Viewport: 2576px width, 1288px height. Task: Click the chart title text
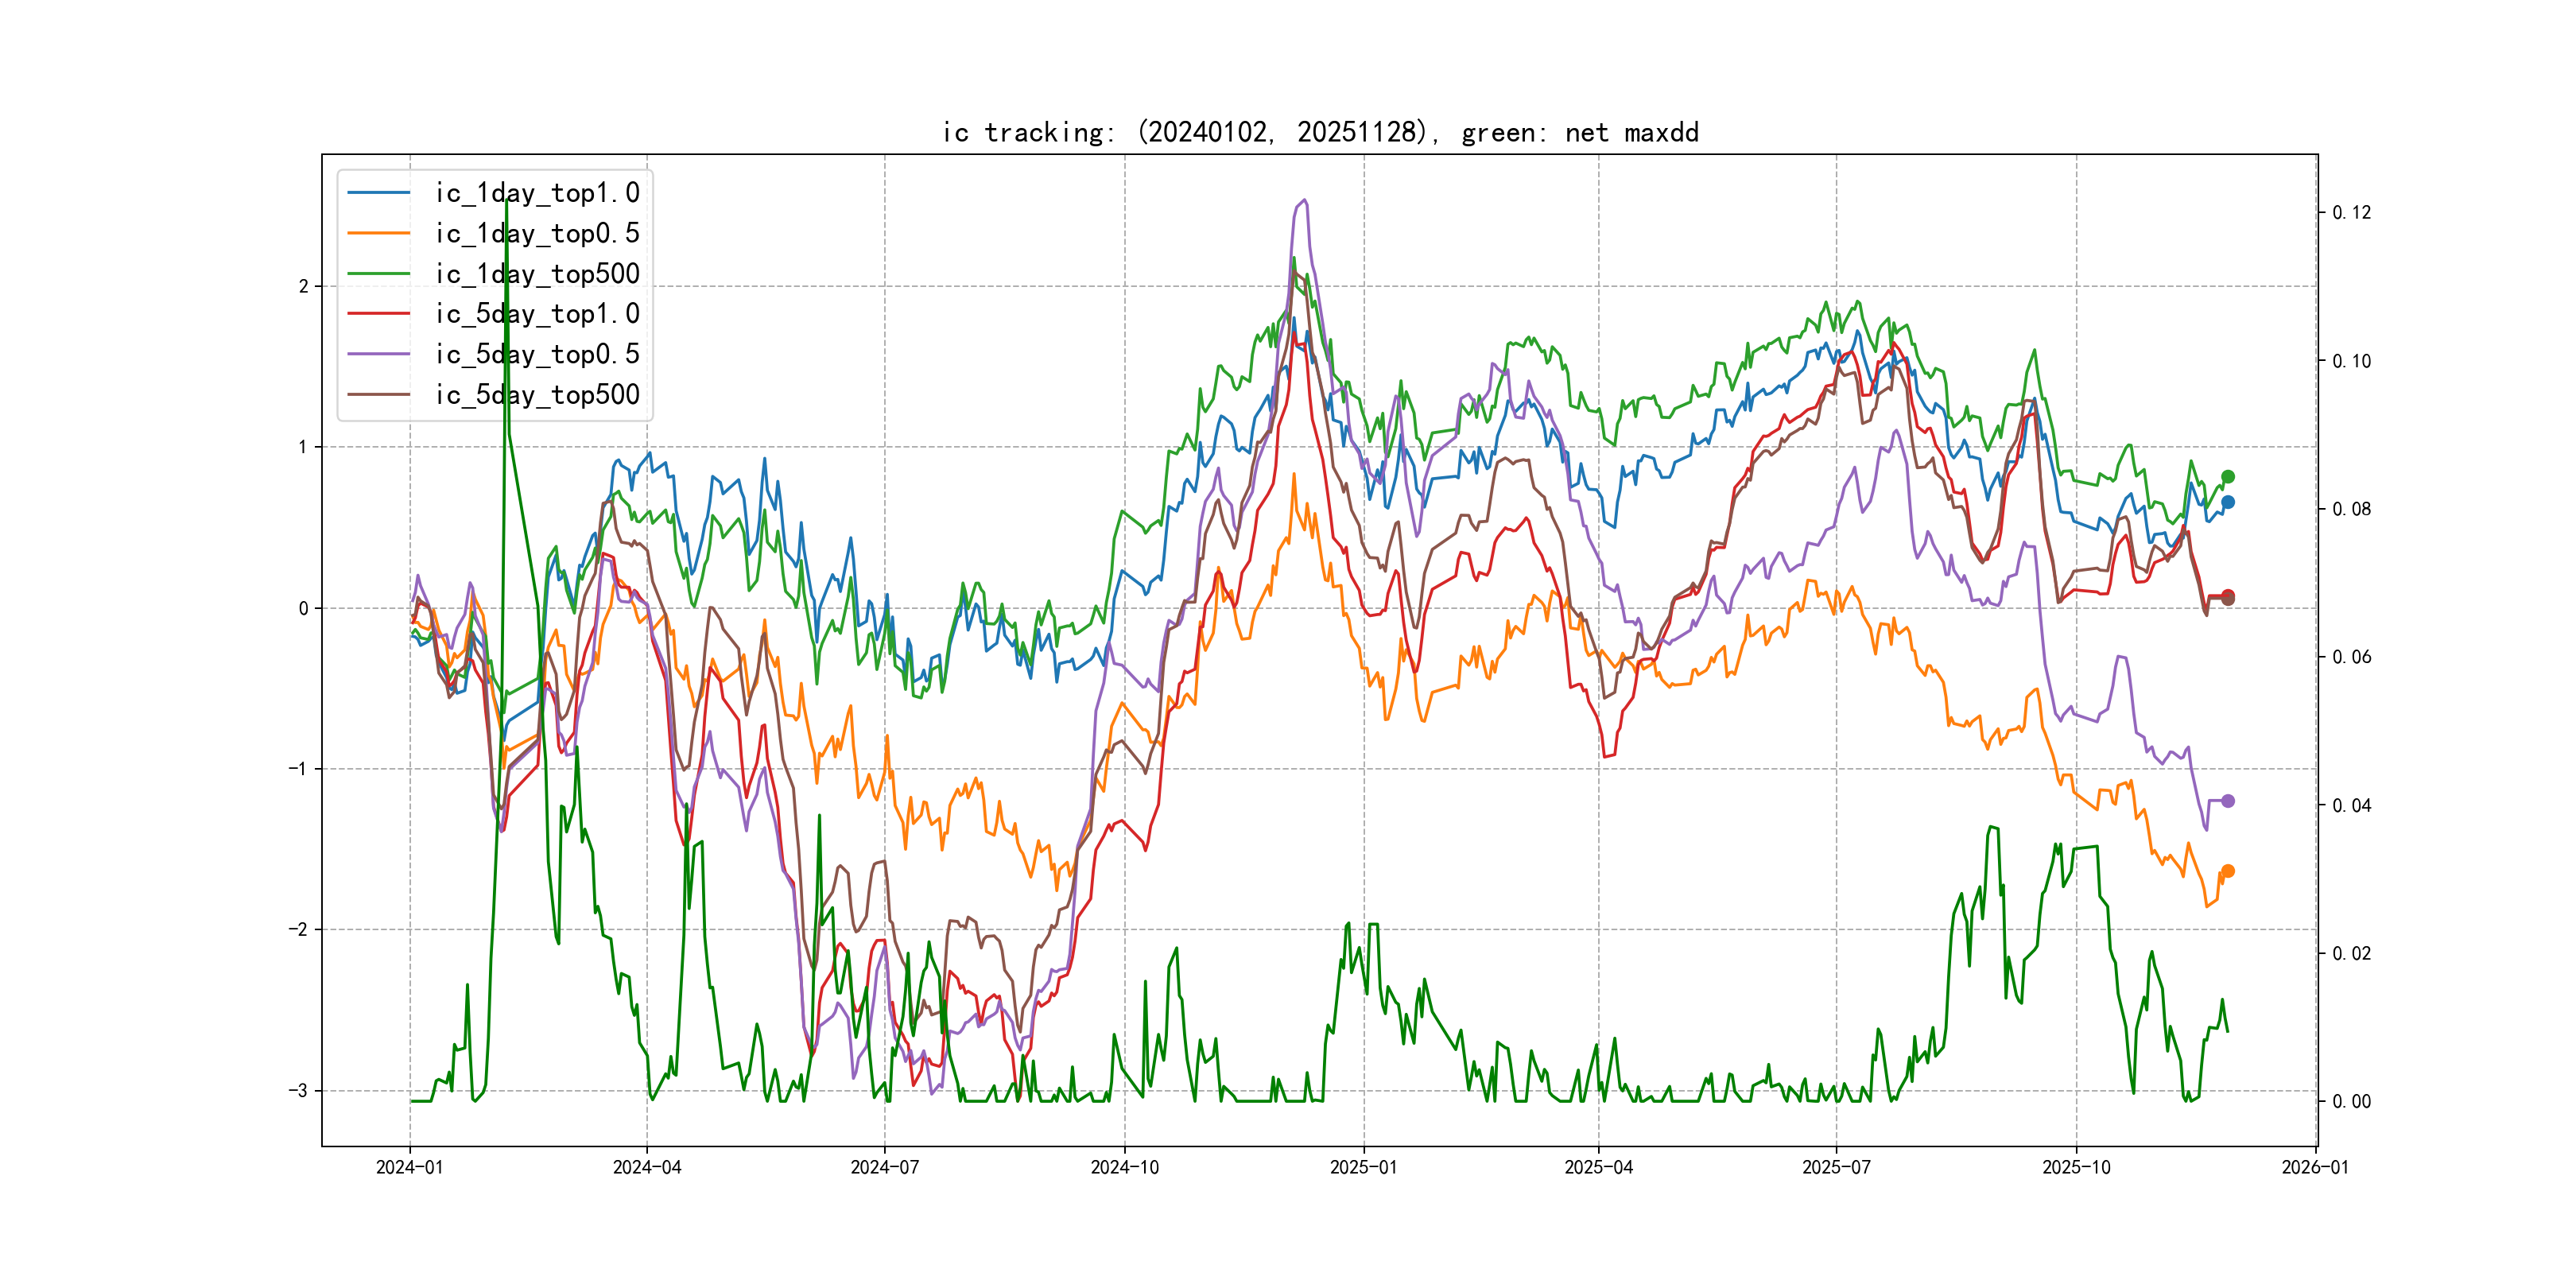pyautogui.click(x=1320, y=132)
